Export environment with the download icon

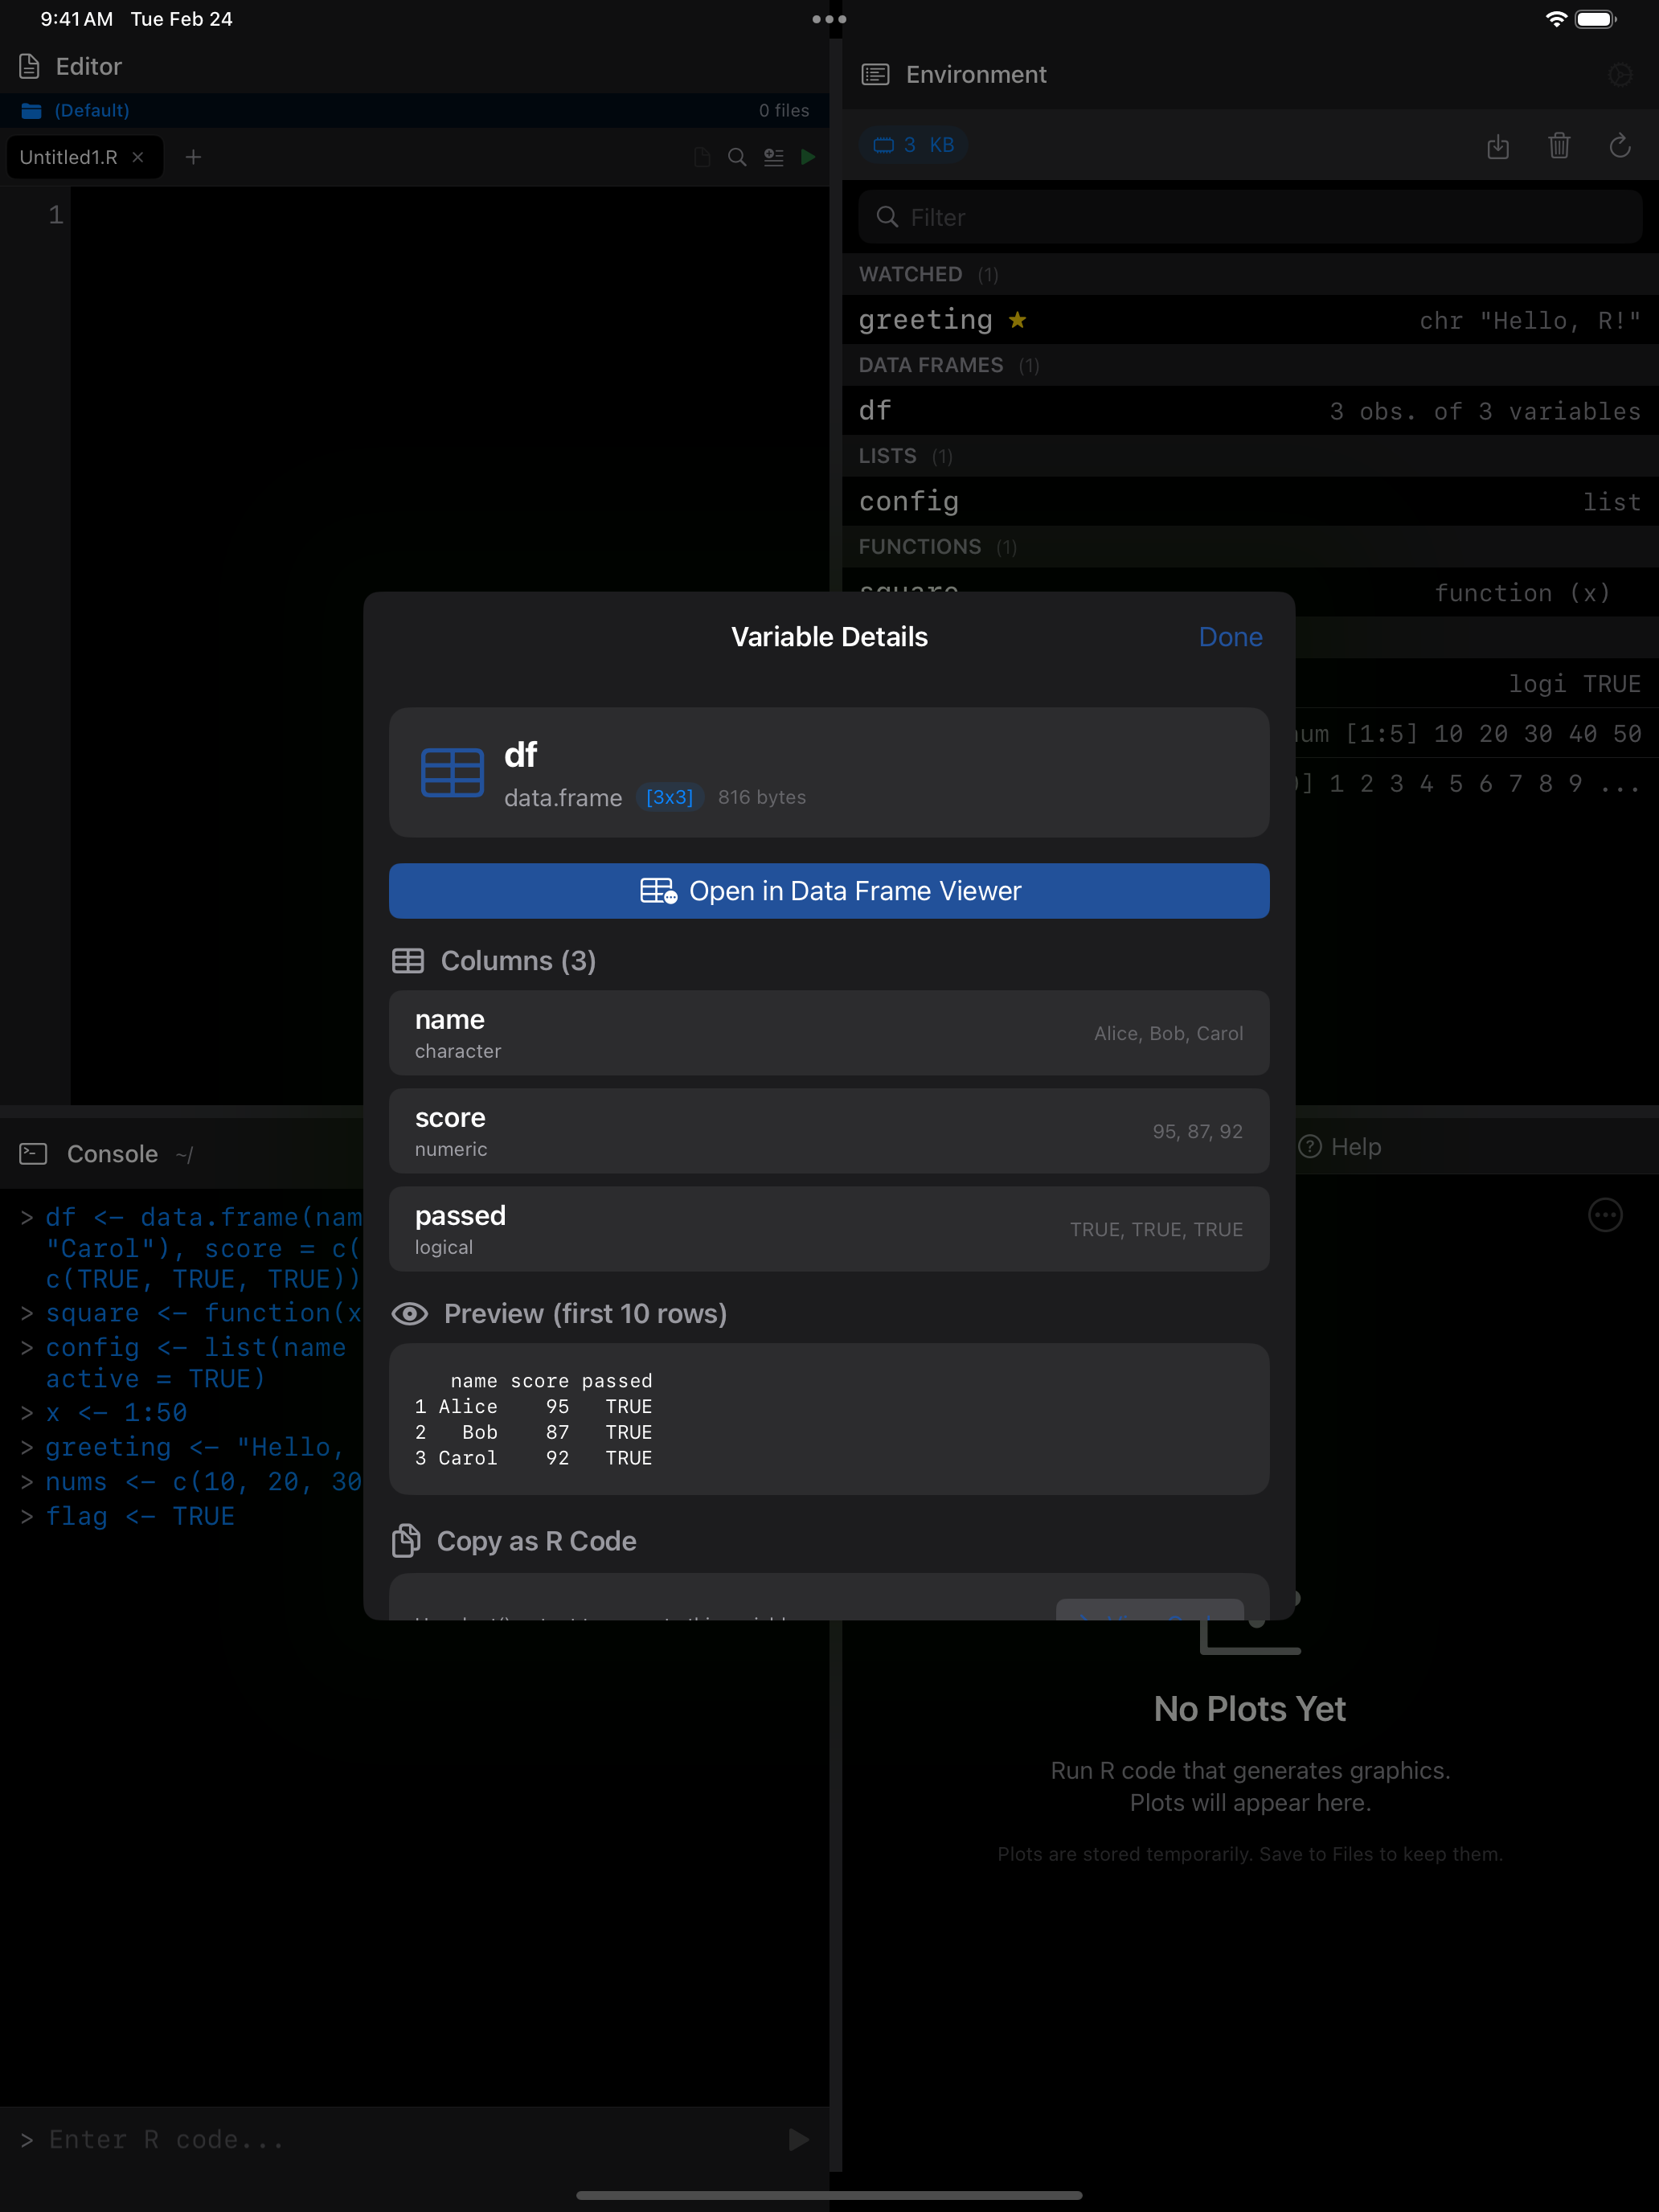[1498, 146]
